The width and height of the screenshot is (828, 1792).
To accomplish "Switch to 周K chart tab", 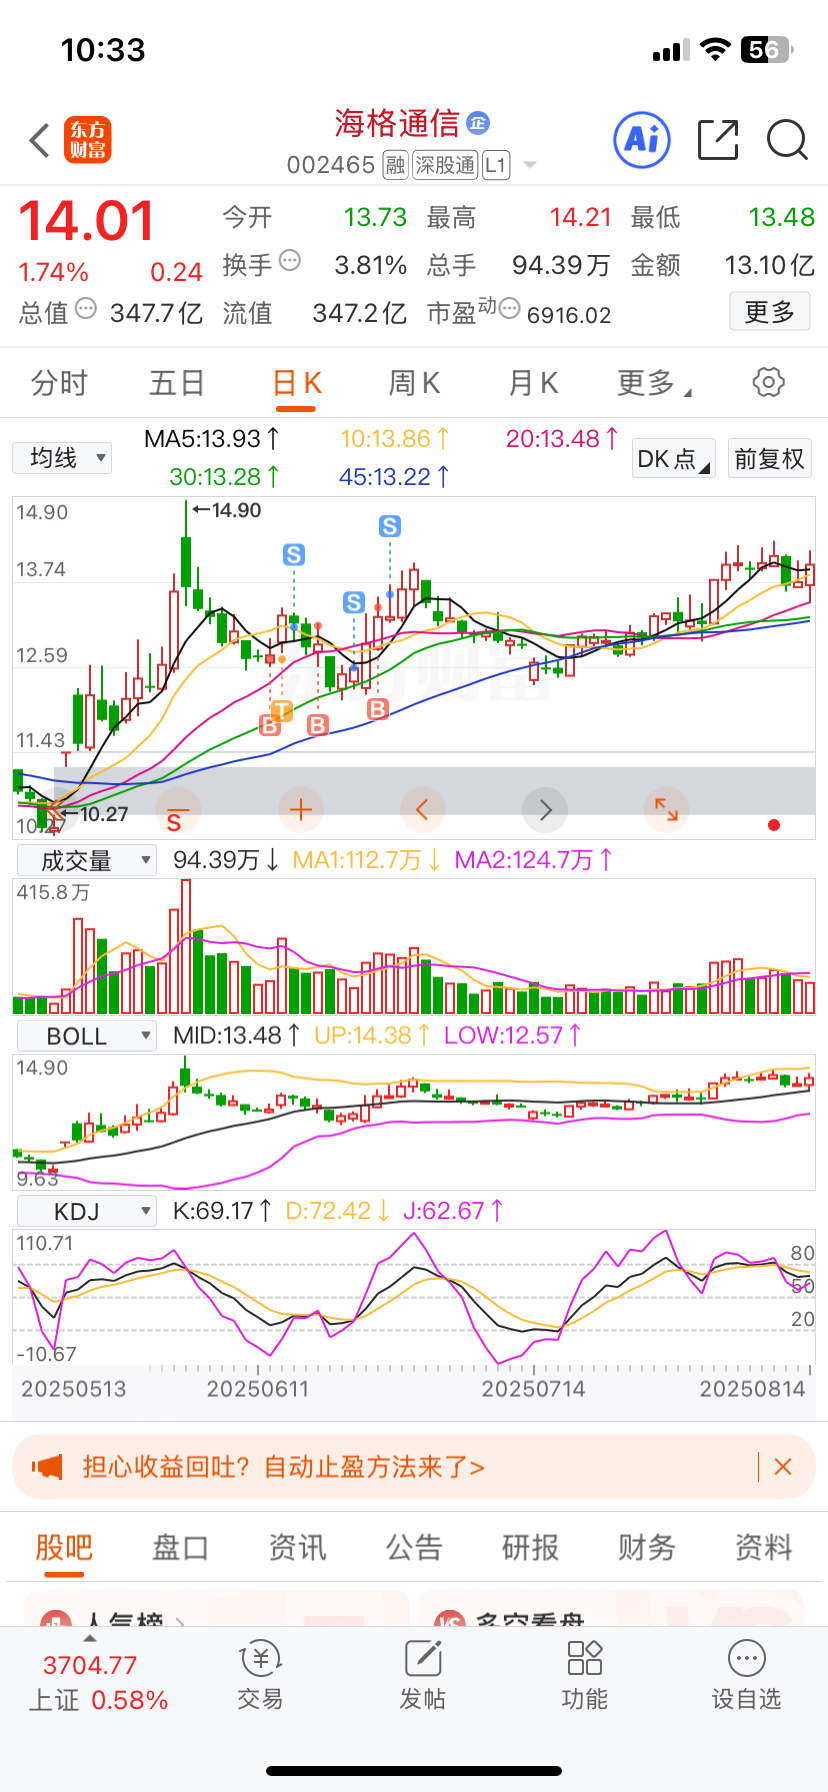I will click(x=414, y=383).
